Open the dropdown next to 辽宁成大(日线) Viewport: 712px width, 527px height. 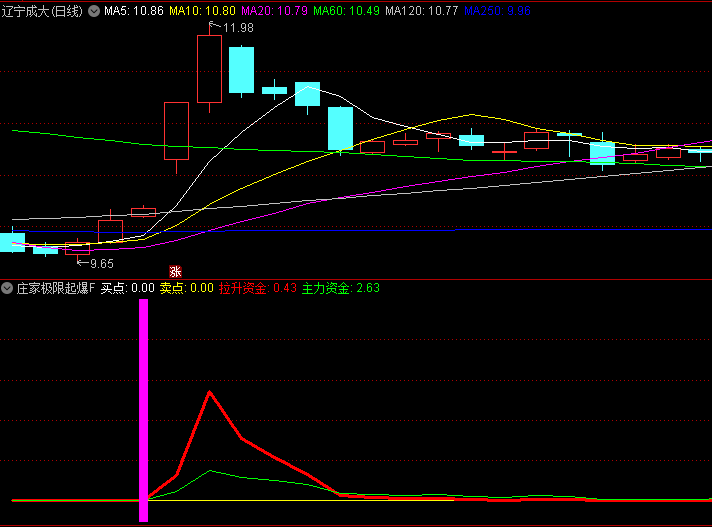click(94, 11)
